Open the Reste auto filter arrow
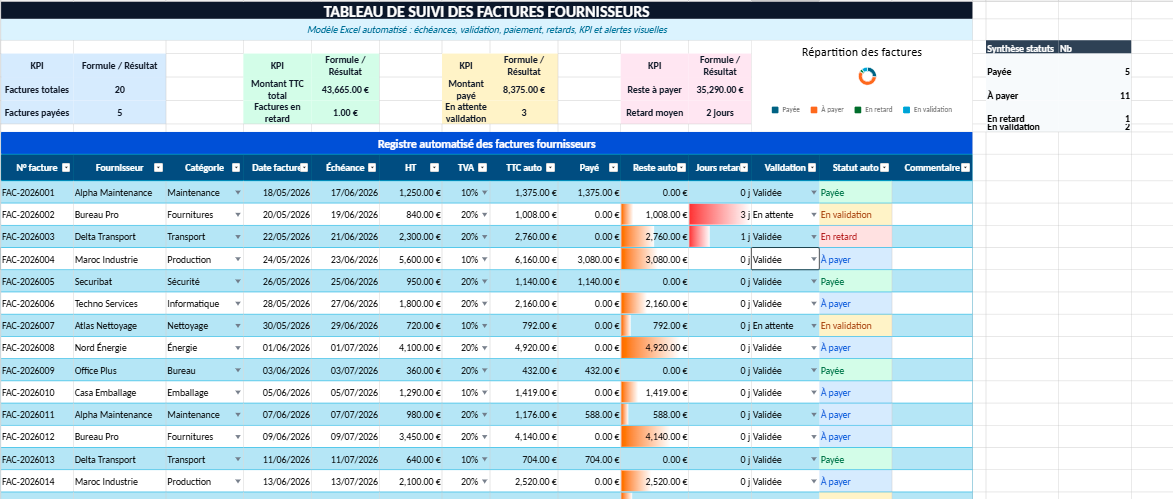1173x499 pixels. pyautogui.click(x=682, y=168)
